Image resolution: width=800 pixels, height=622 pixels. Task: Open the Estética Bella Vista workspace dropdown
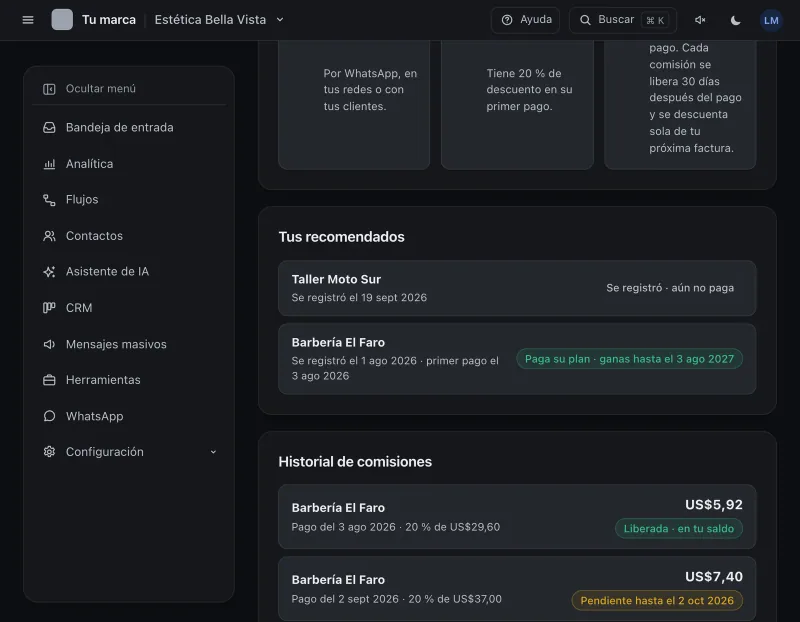click(219, 20)
